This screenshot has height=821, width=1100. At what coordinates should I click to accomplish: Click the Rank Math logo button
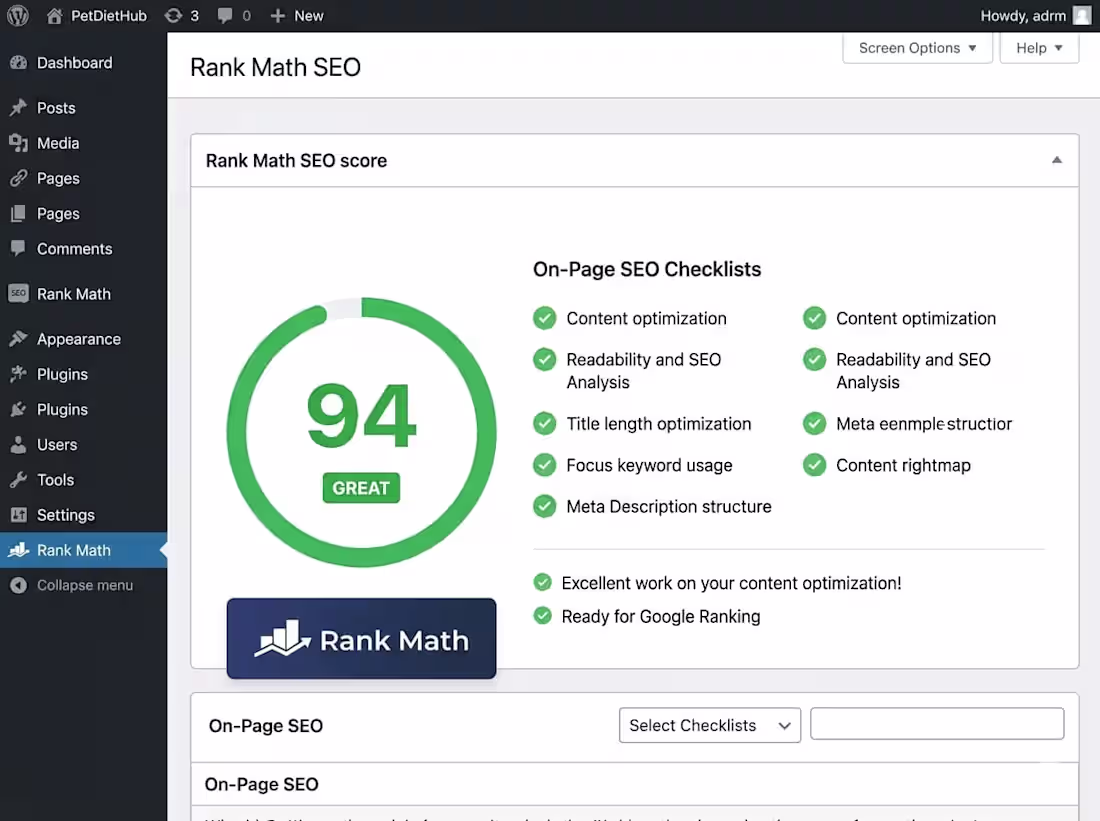(x=361, y=638)
